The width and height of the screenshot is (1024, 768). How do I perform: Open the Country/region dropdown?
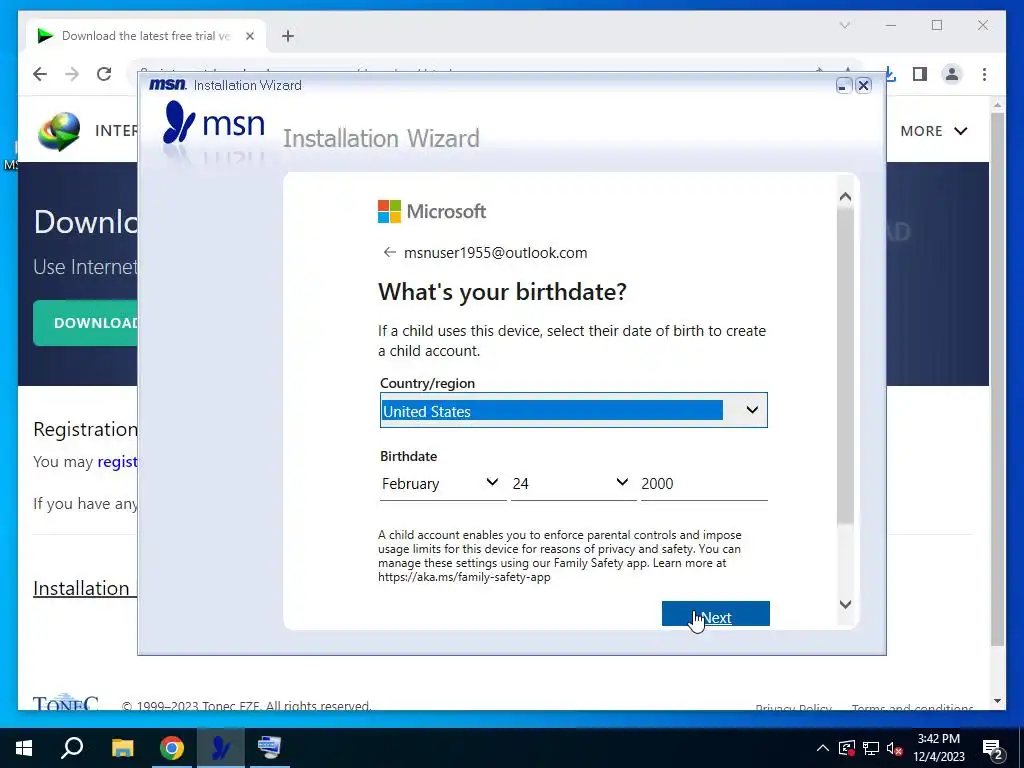(x=573, y=410)
